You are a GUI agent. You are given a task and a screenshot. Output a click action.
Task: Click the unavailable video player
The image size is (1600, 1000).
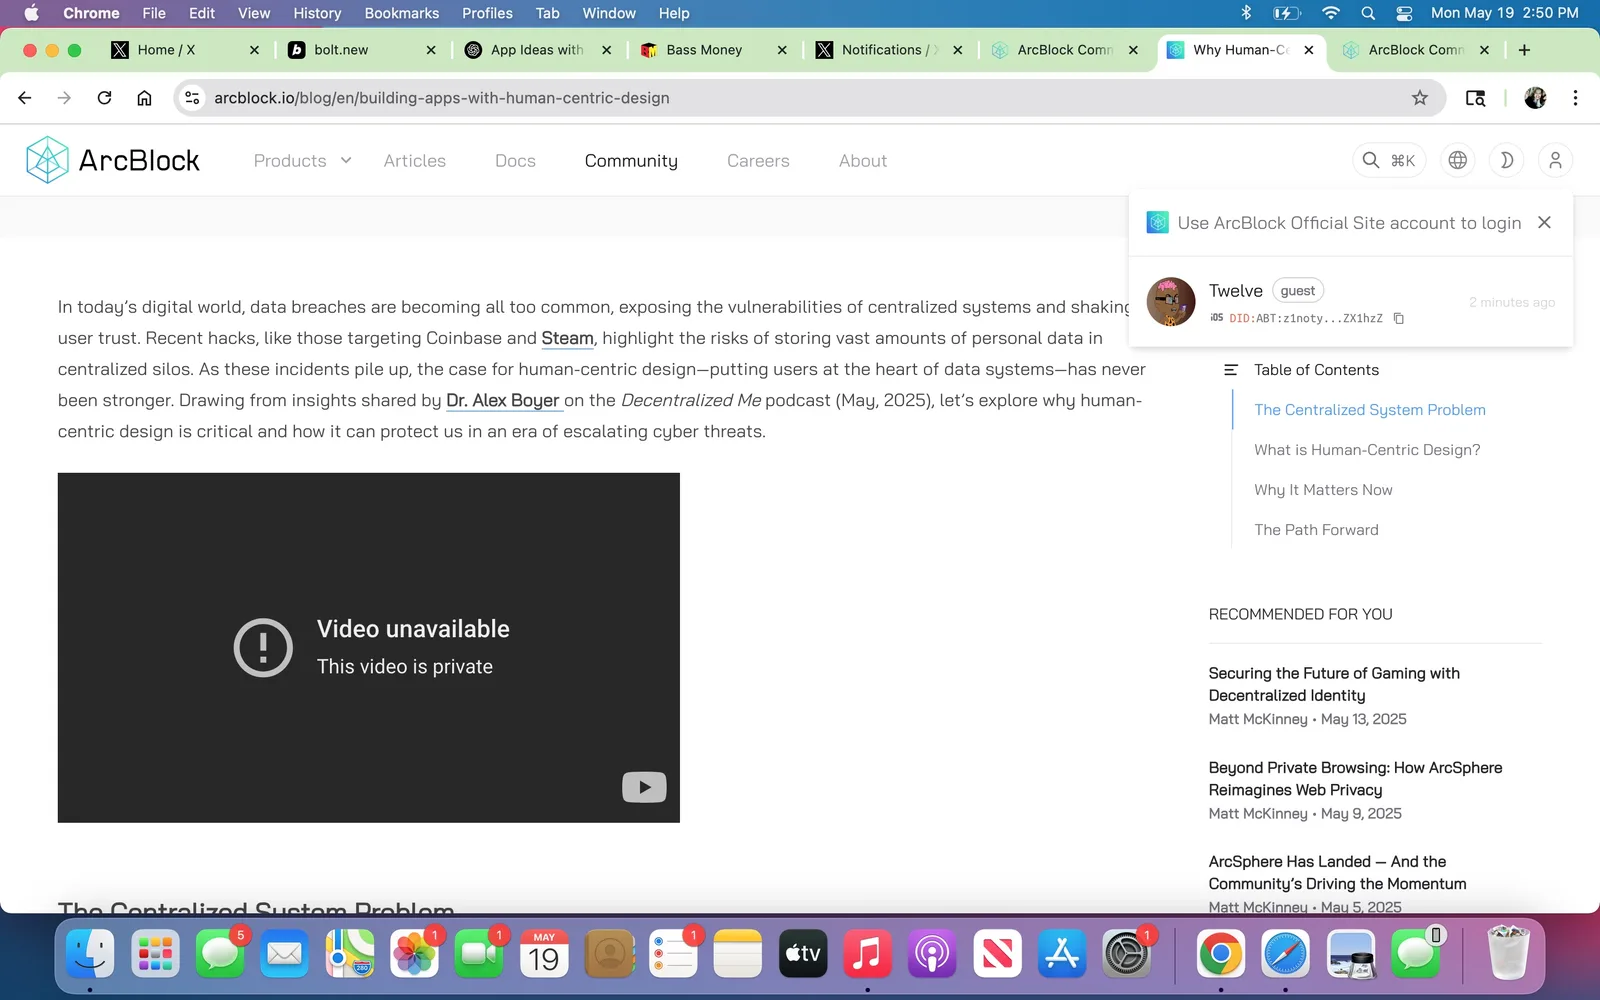click(x=369, y=648)
